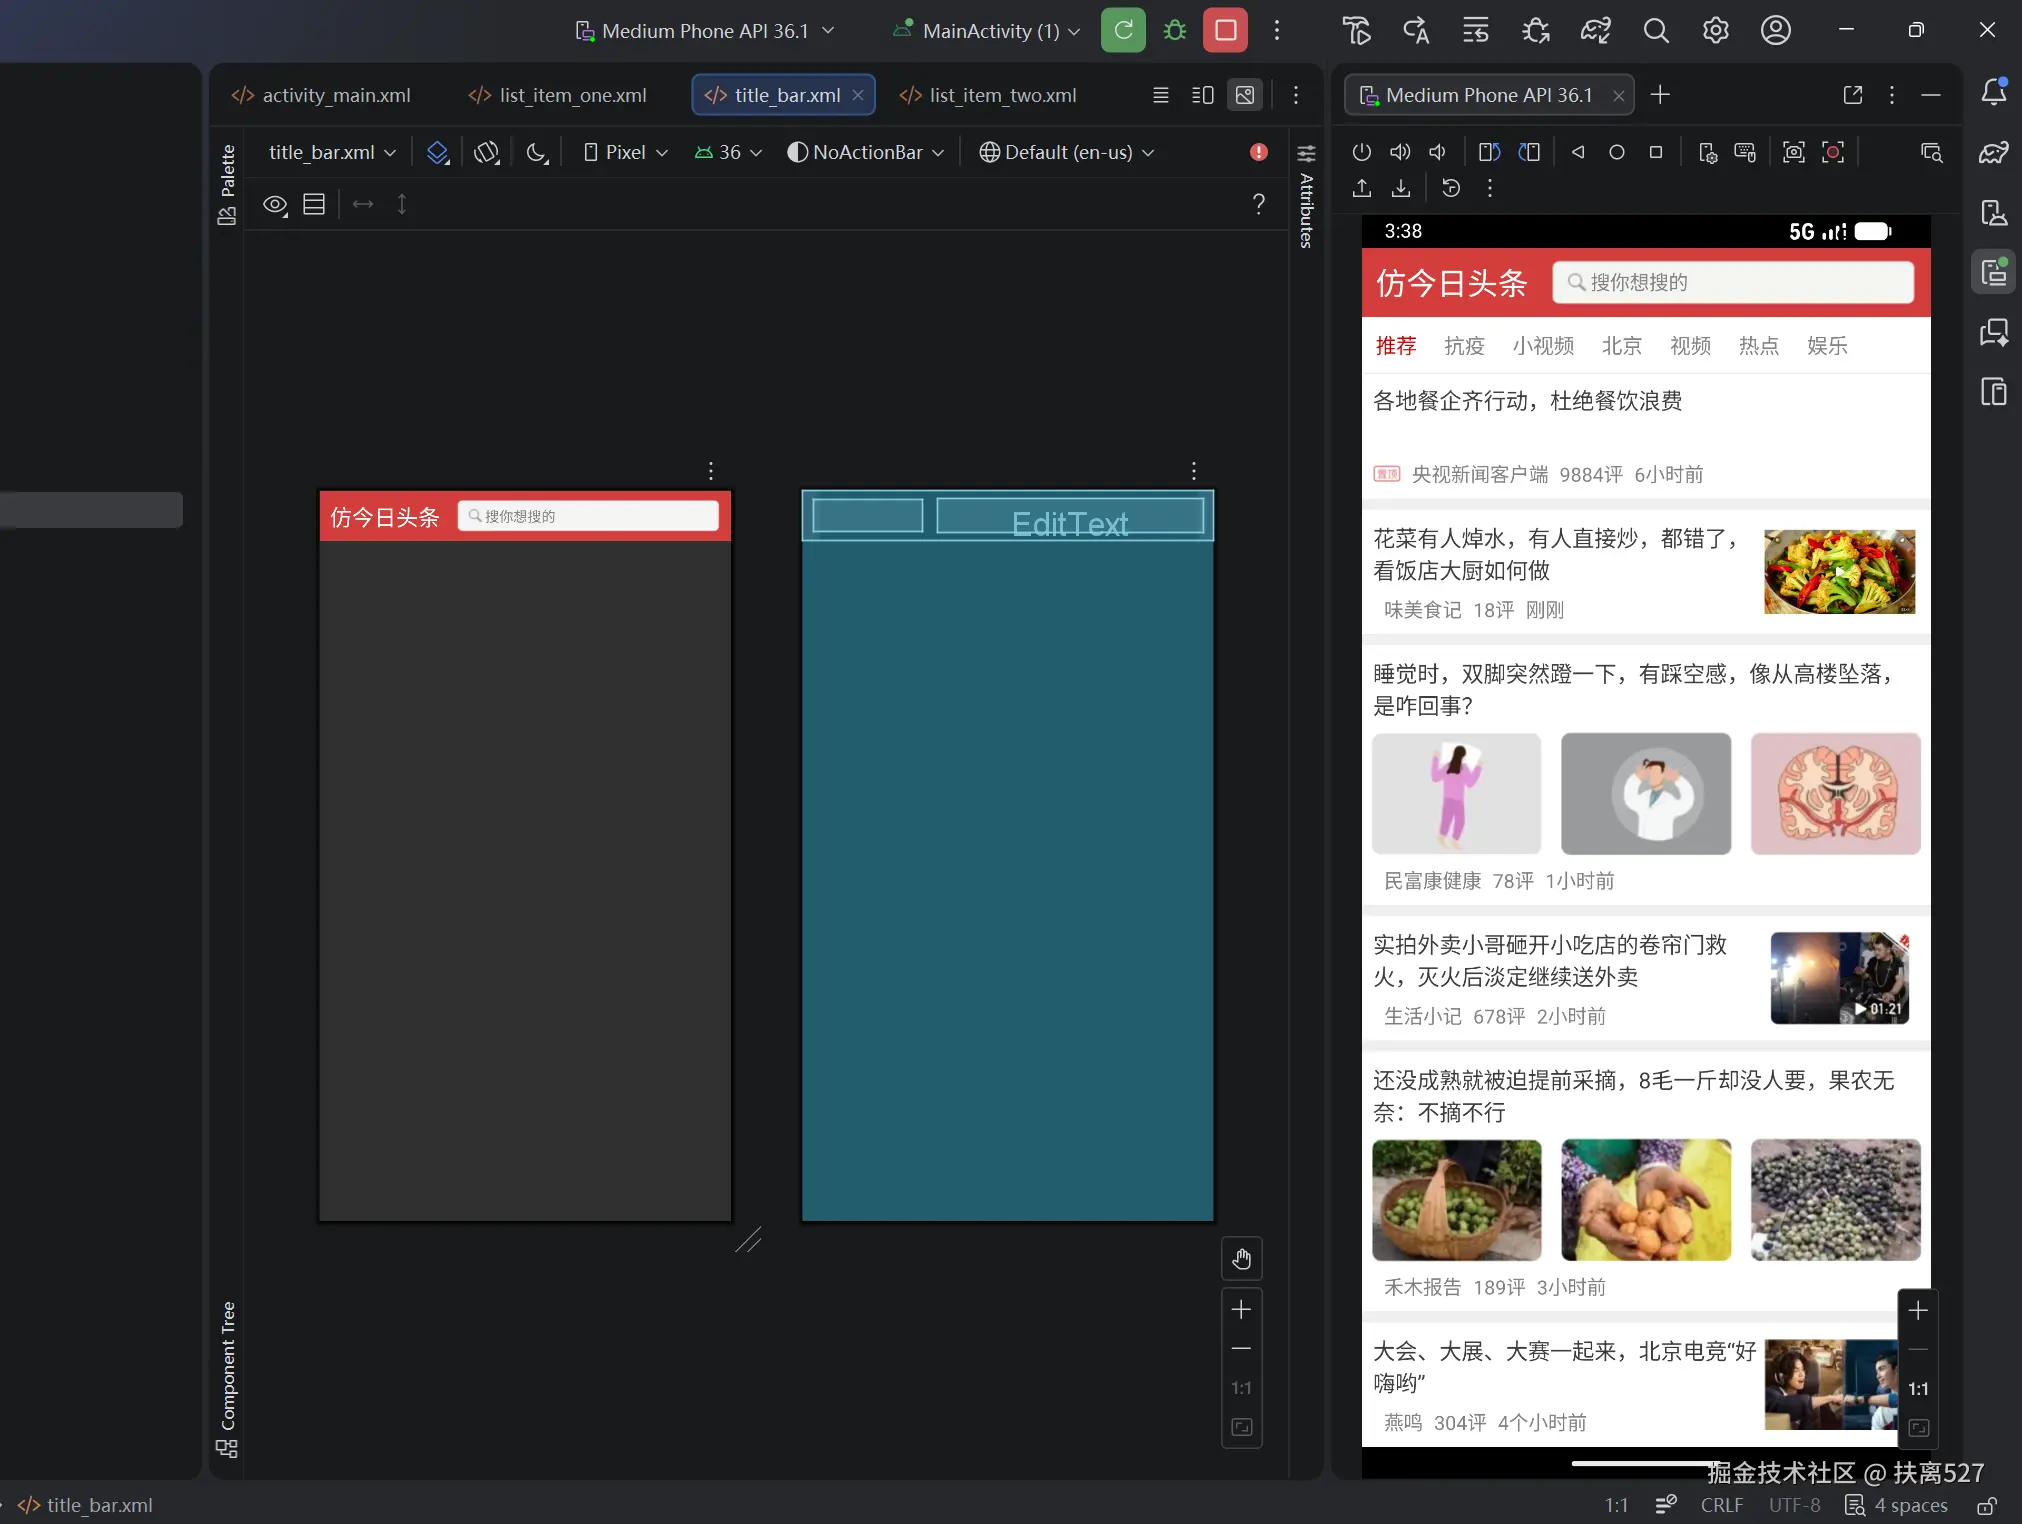Rerun the MainActivity app
This screenshot has height=1524, width=2022.
(x=1123, y=30)
